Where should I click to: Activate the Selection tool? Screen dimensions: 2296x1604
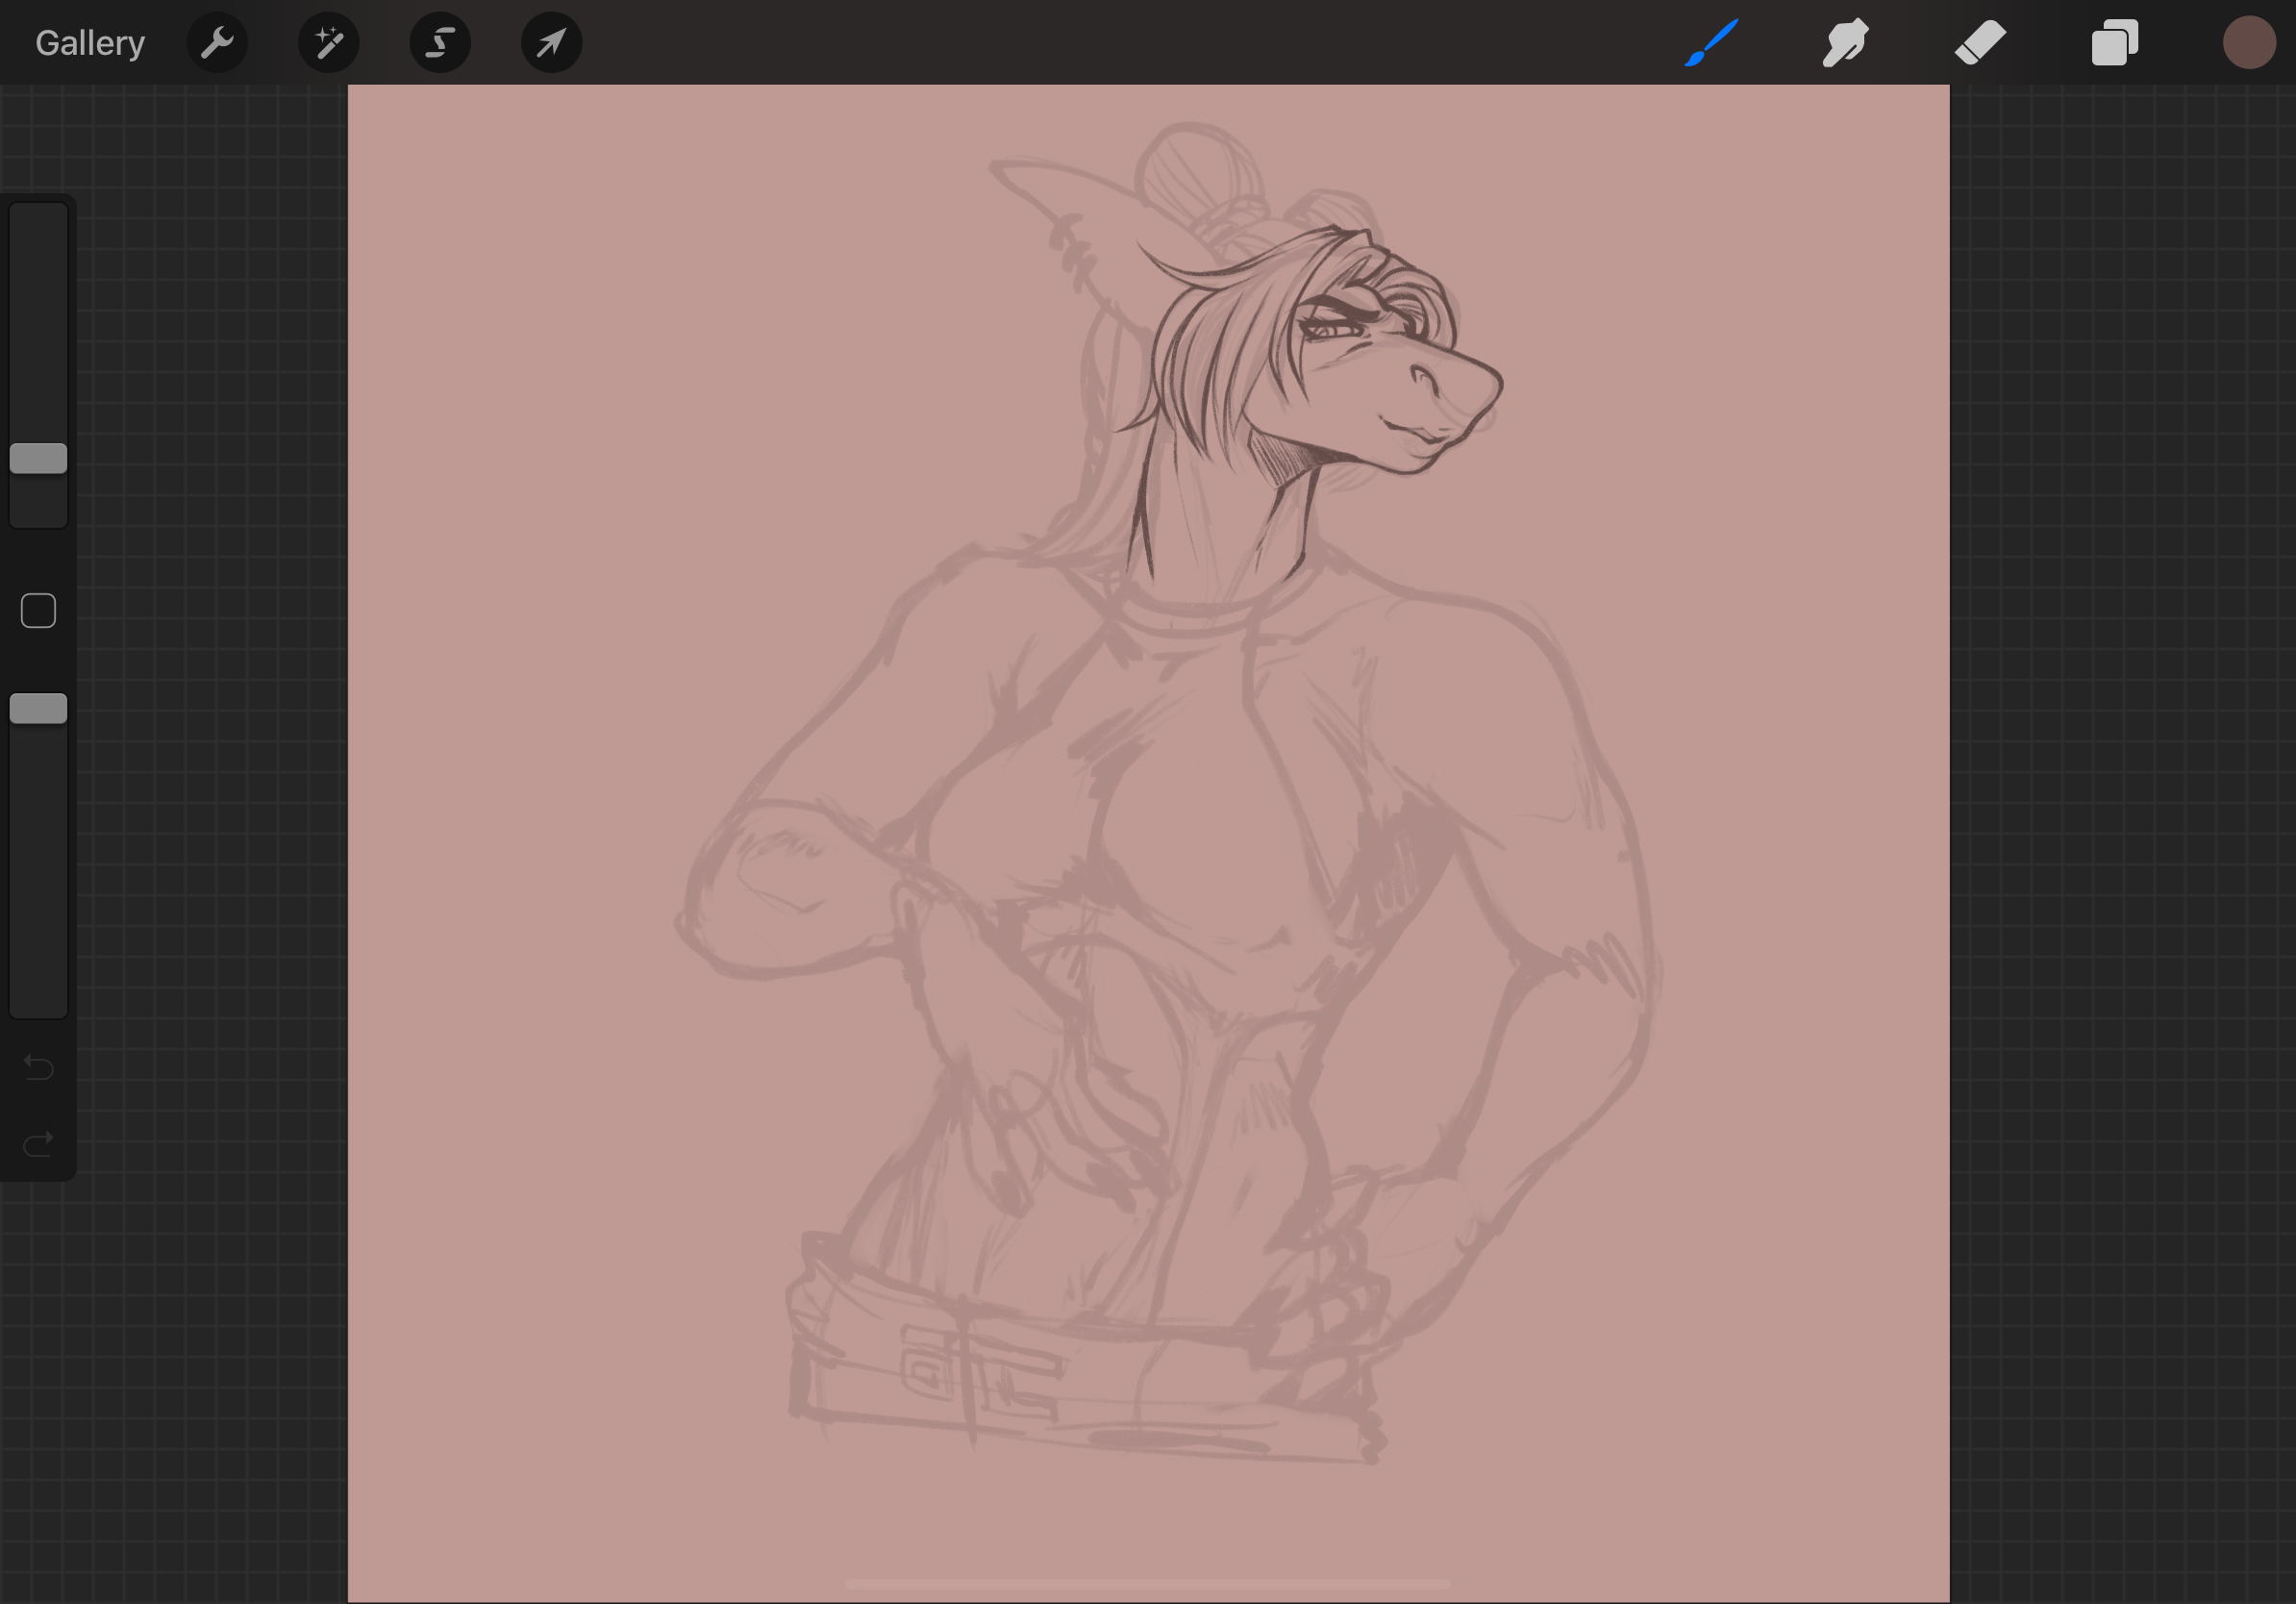440,43
